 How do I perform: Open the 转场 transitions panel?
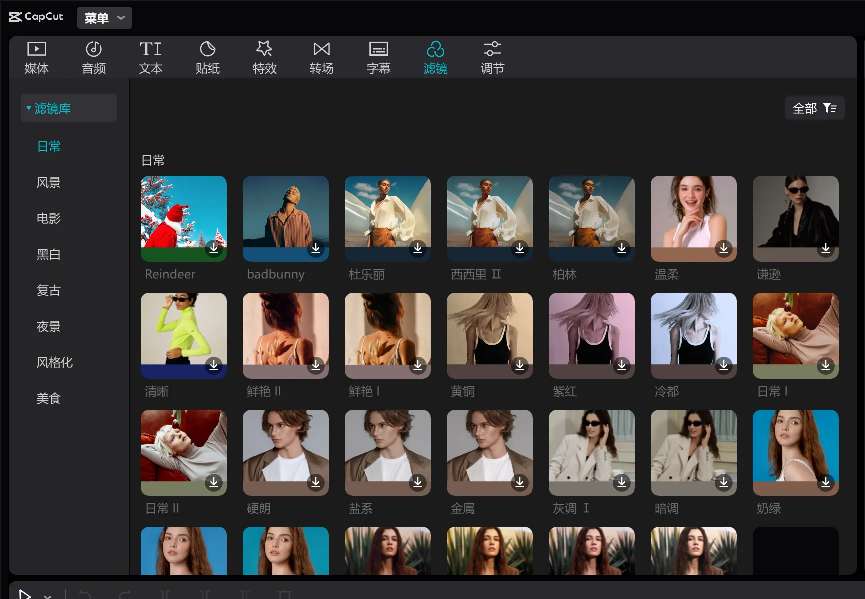click(321, 58)
